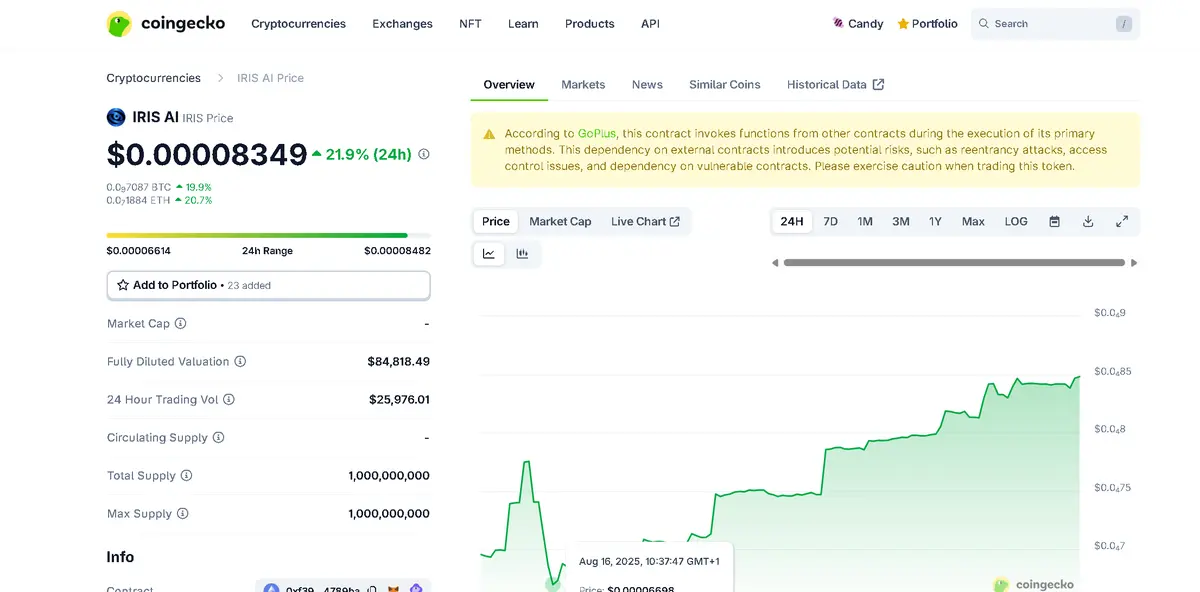Show Max Supply info icon
The image size is (1200, 592).
pyautogui.click(x=183, y=513)
